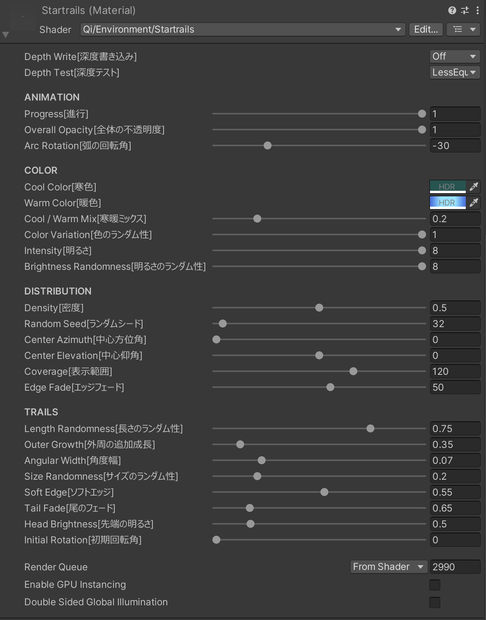Viewport: 486px width, 620px height.
Task: Open shader list options icon beside Edit
Action: [x=463, y=29]
